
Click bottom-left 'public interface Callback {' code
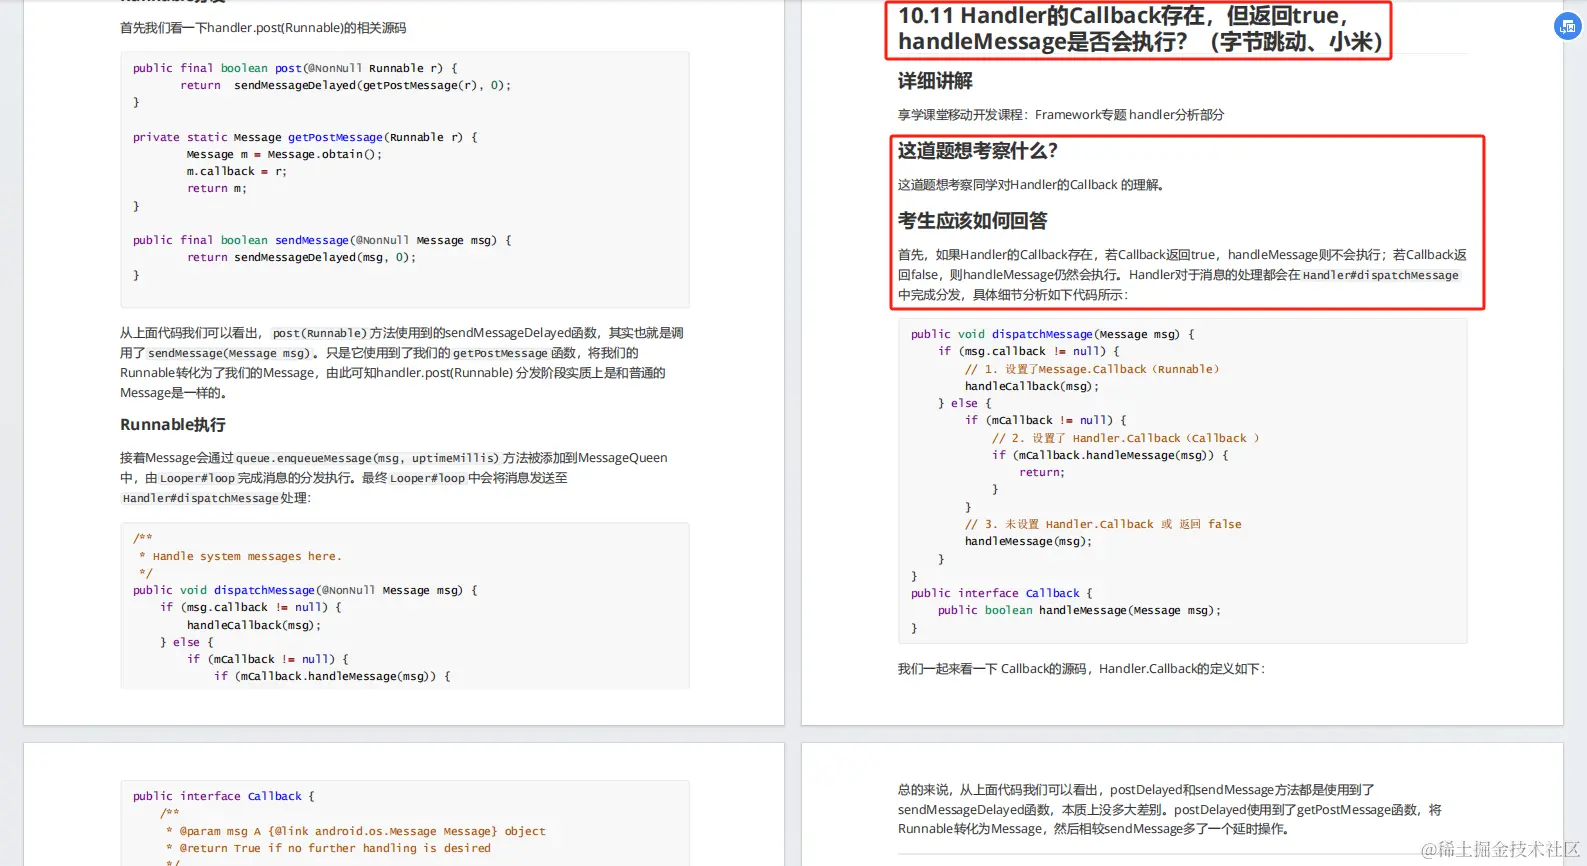224,796
